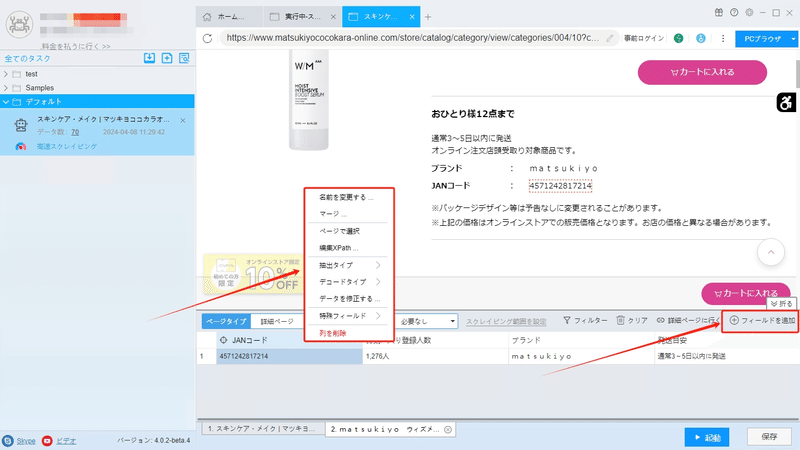Import task using download icon
This screenshot has width=800, height=450.
click(149, 58)
